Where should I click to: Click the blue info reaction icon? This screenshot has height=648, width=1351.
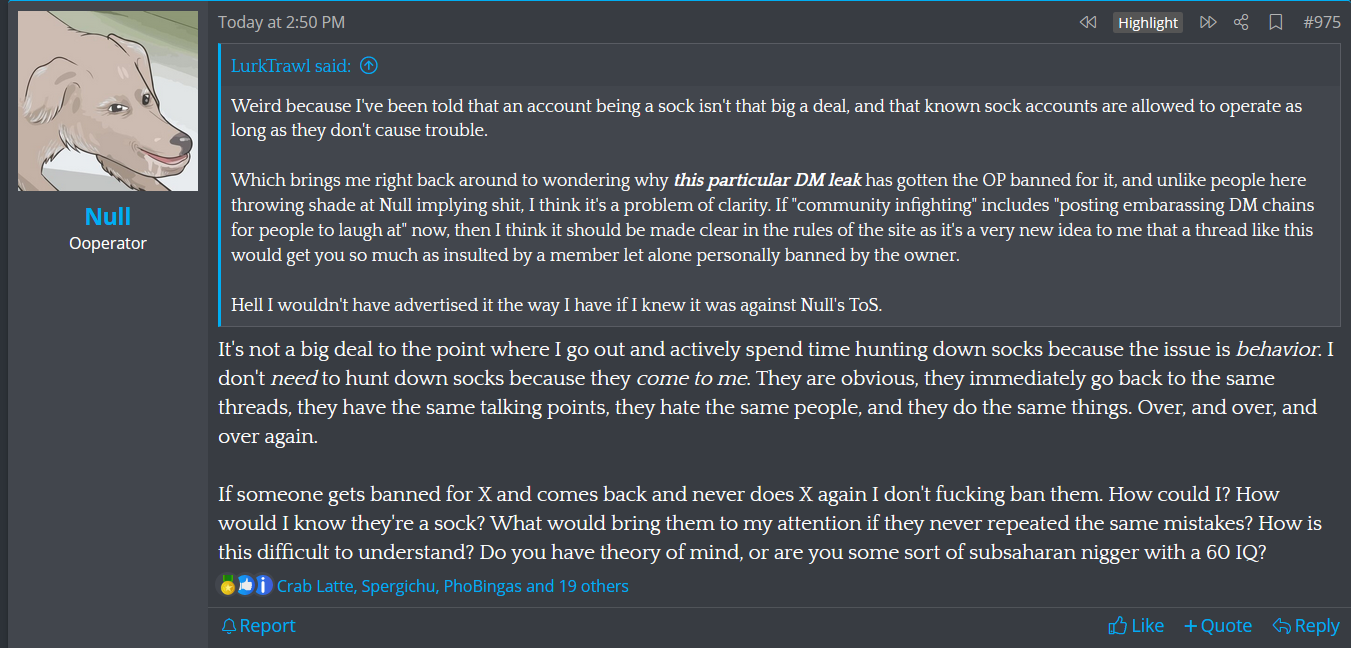click(x=263, y=585)
